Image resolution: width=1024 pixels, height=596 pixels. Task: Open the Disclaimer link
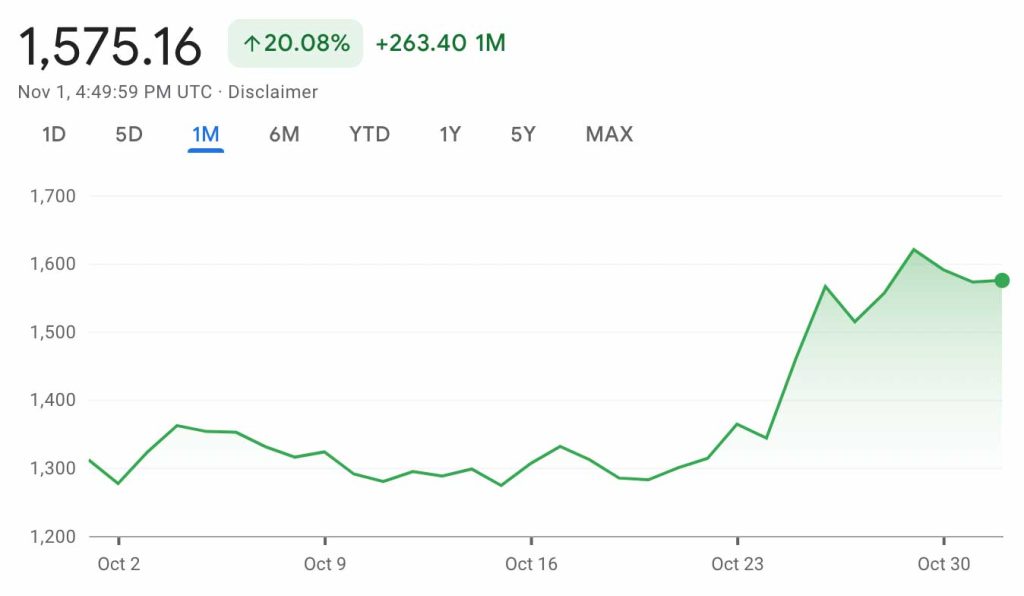pos(273,92)
